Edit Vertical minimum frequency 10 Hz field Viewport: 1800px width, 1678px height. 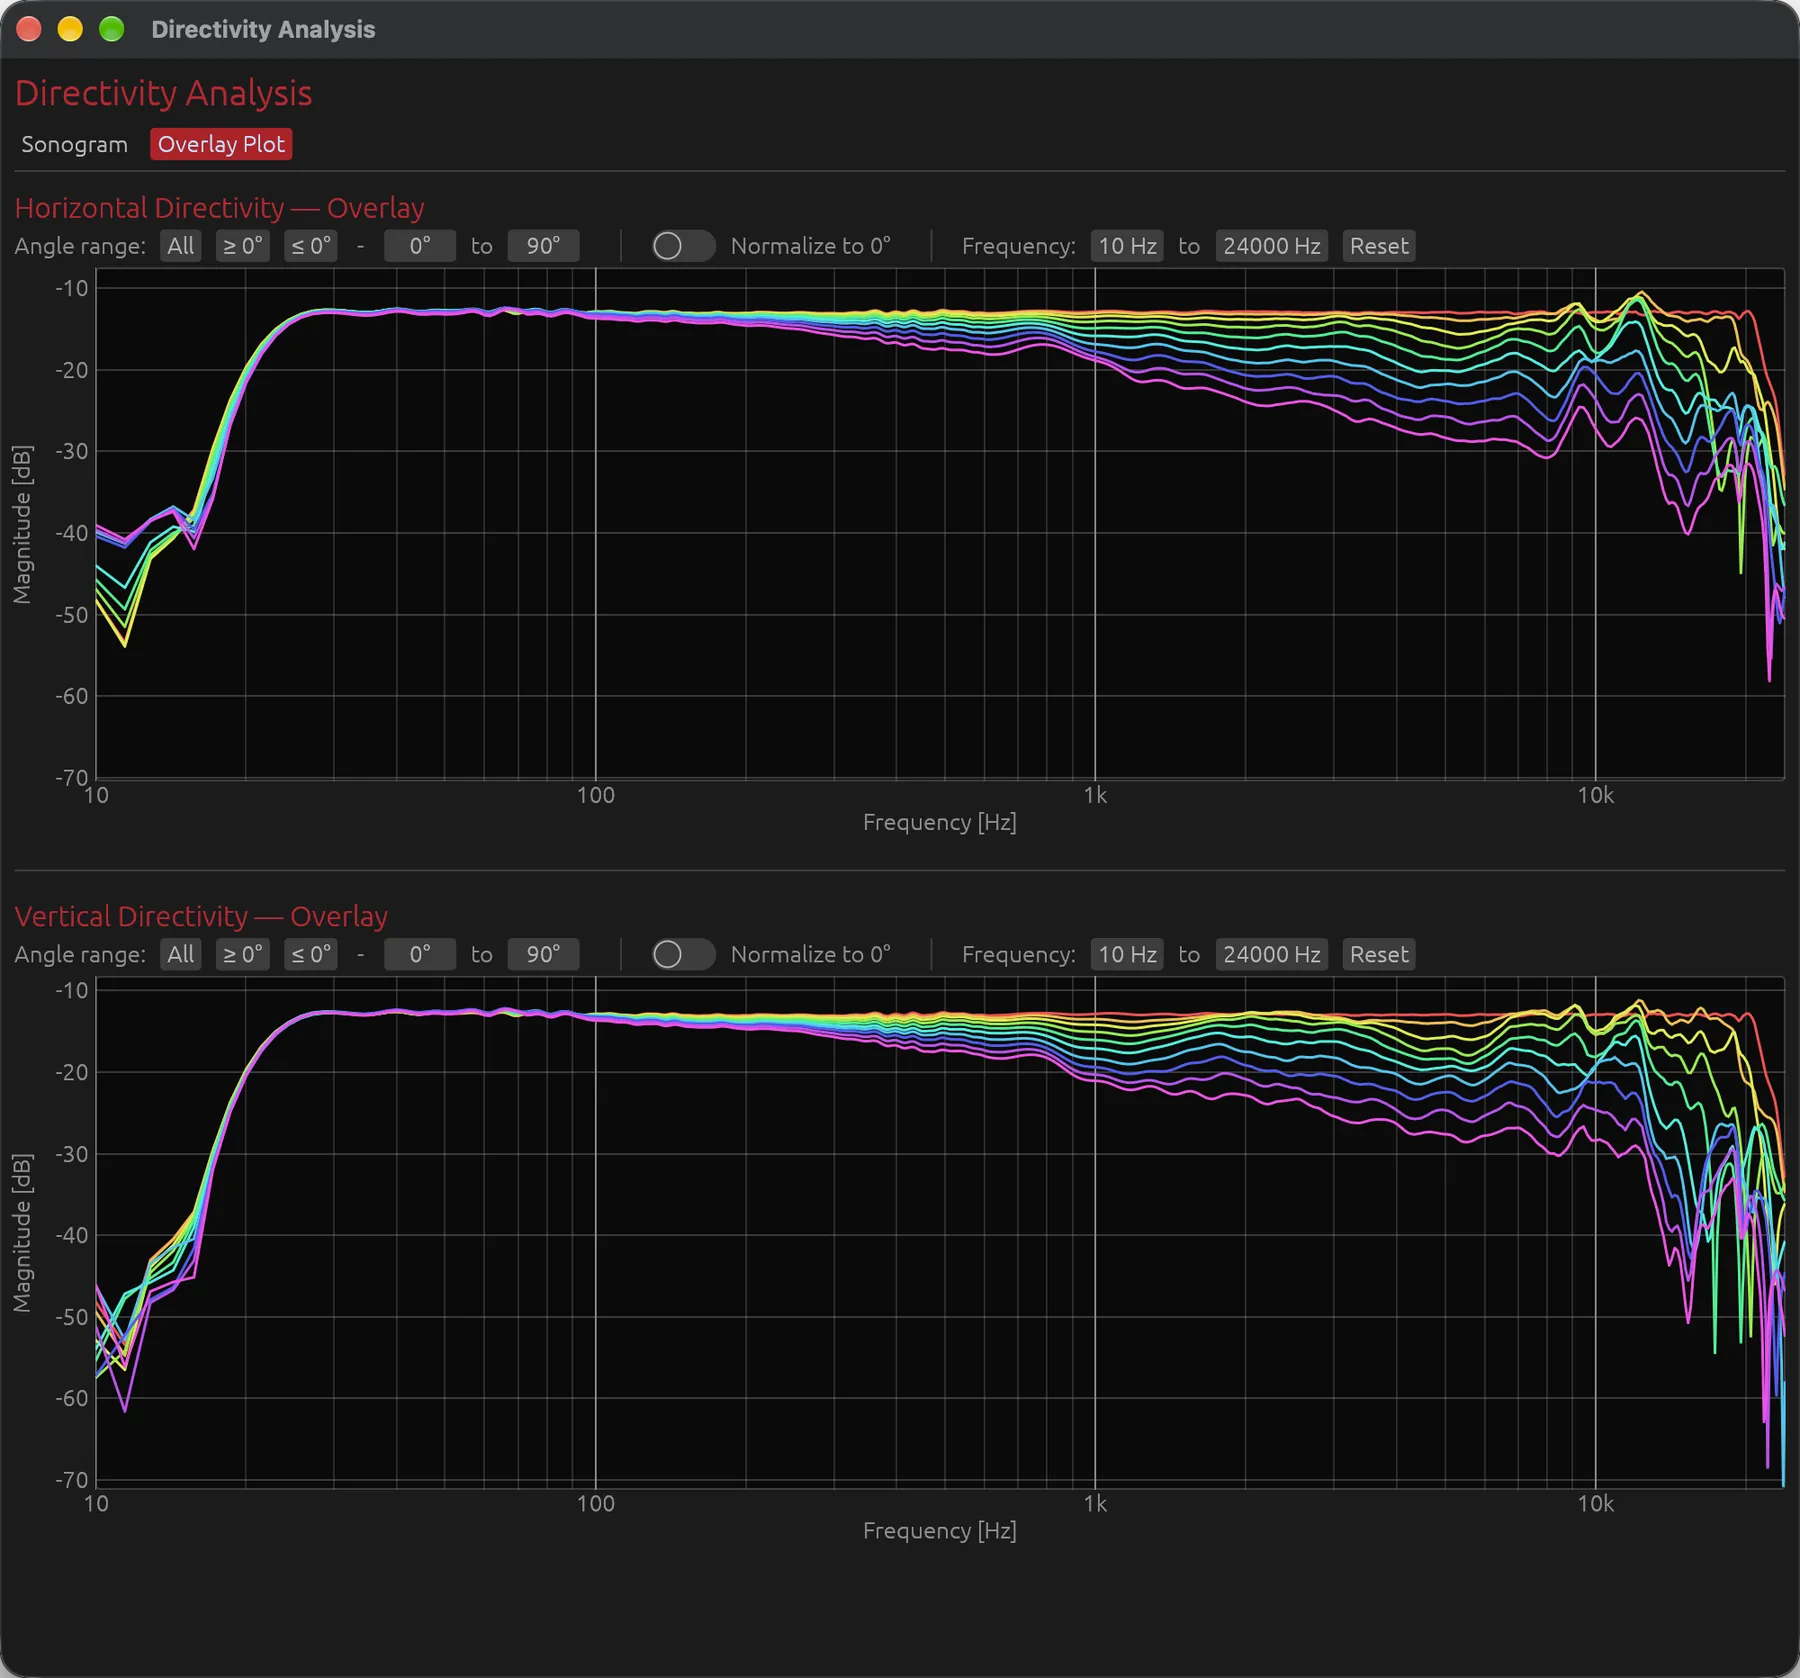tap(1127, 954)
